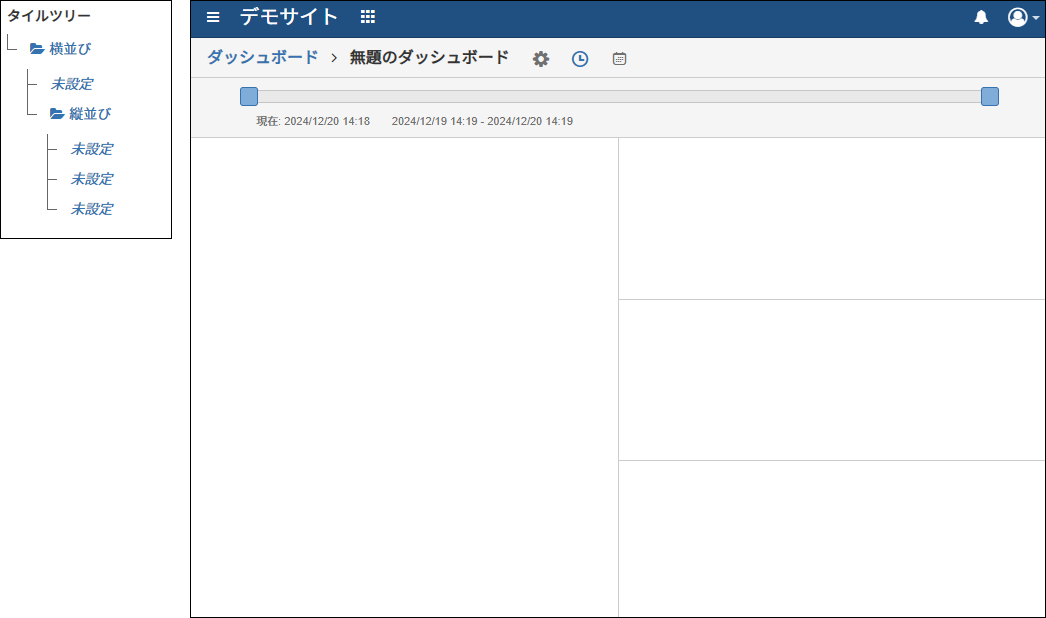Click the 現在: 2024/12/20 14:18 label

pos(313,121)
